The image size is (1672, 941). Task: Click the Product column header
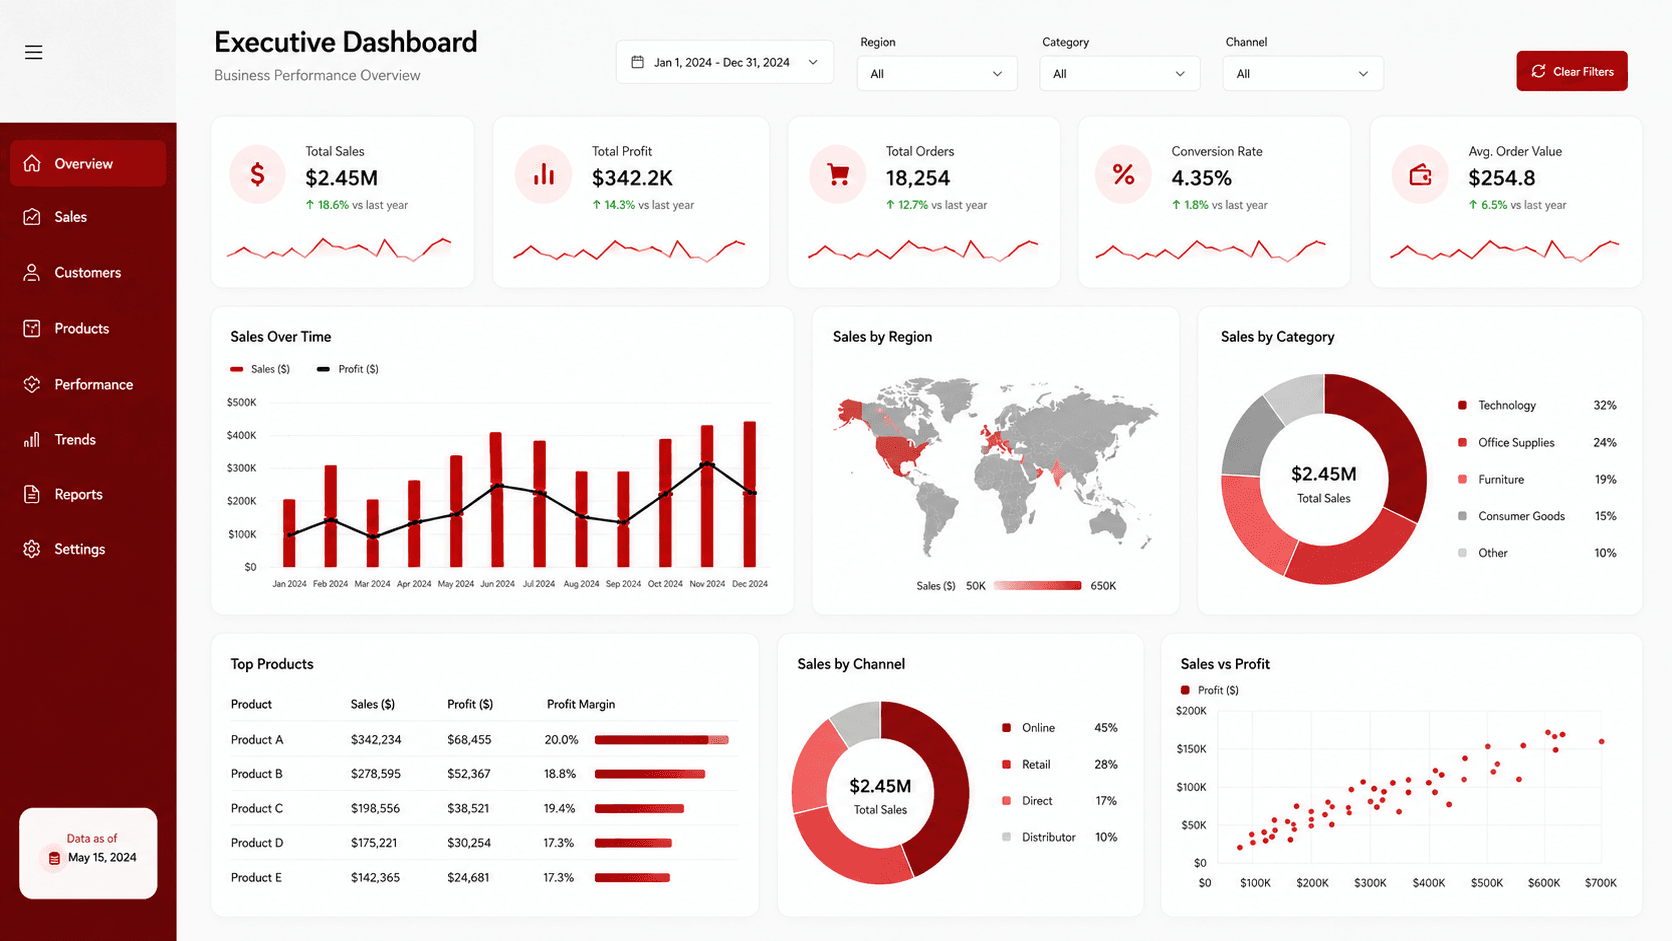point(251,704)
